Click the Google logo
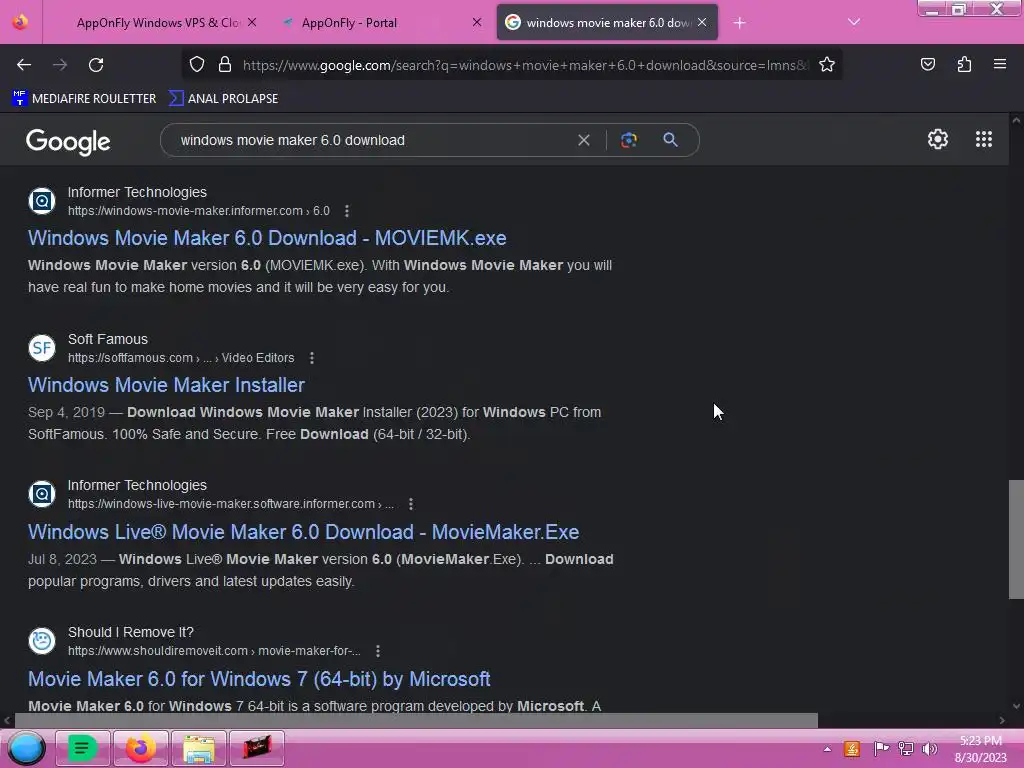Screen dimensions: 1024x768 [x=68, y=141]
